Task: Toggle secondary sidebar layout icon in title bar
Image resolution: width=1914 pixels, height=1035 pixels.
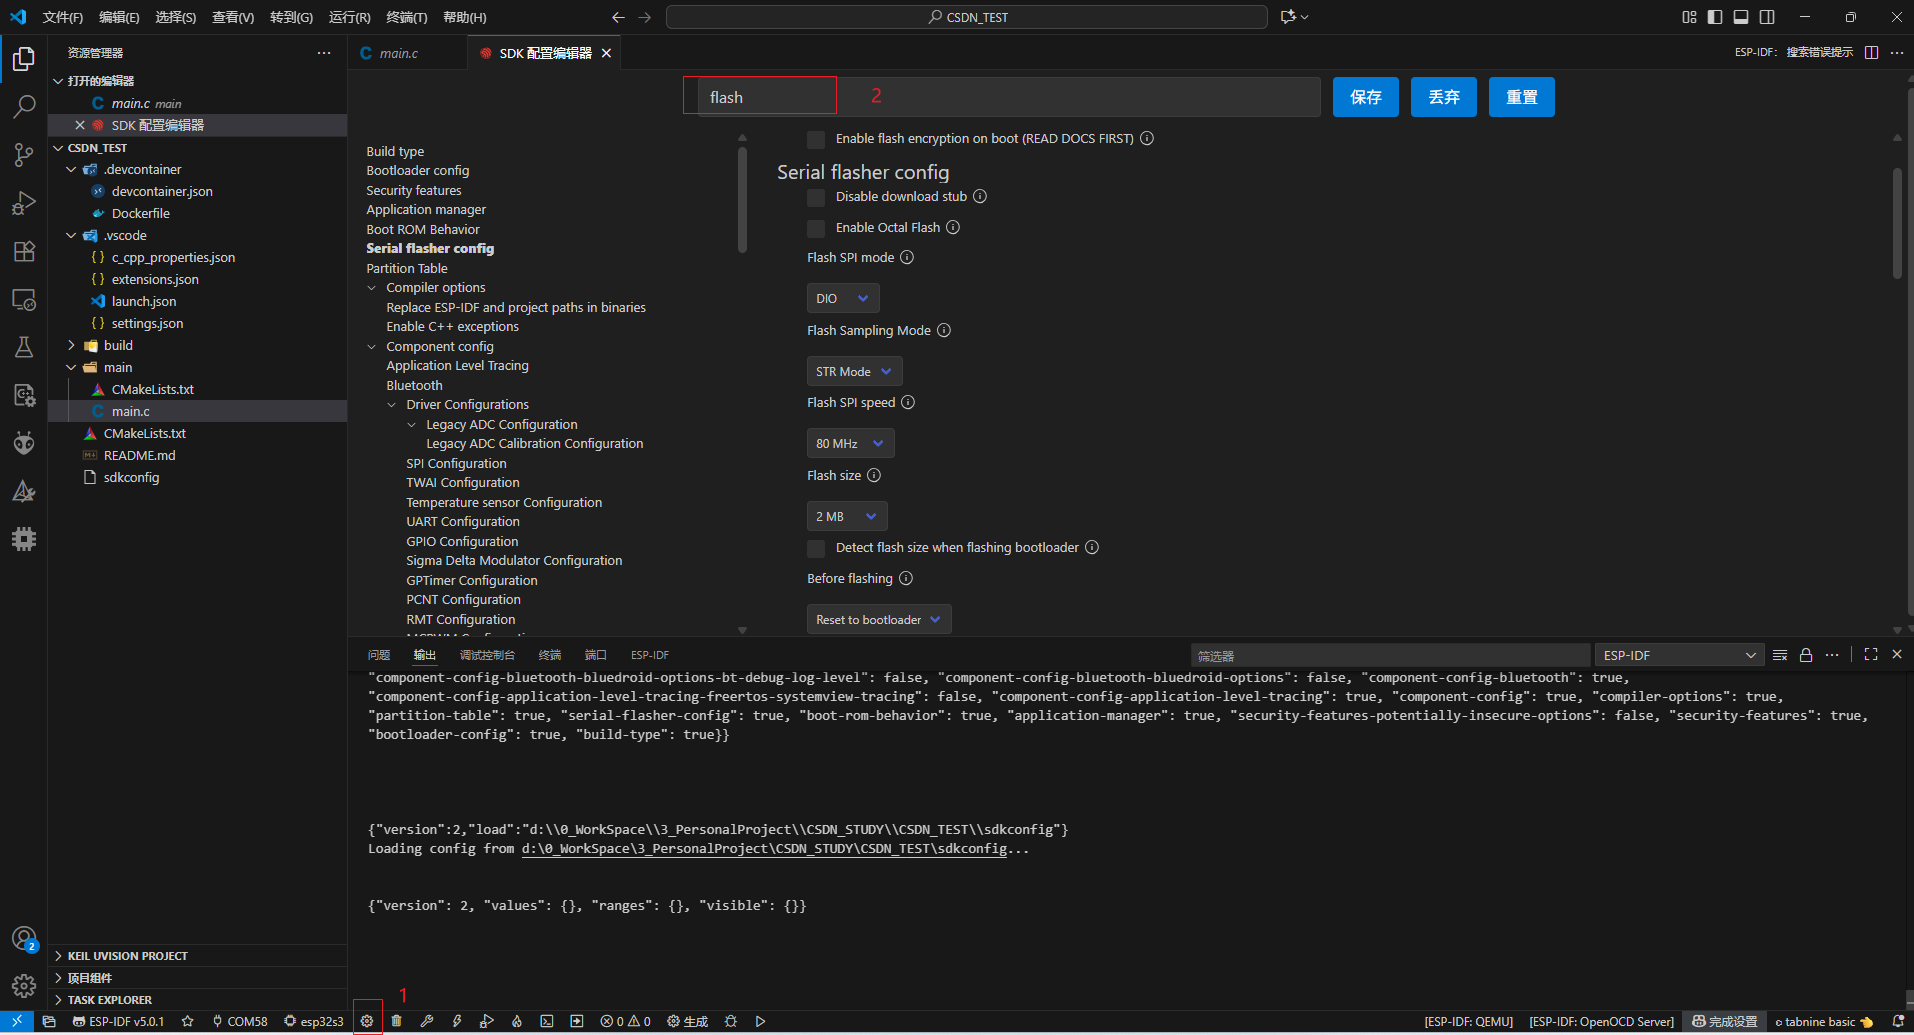Action: tap(1767, 17)
